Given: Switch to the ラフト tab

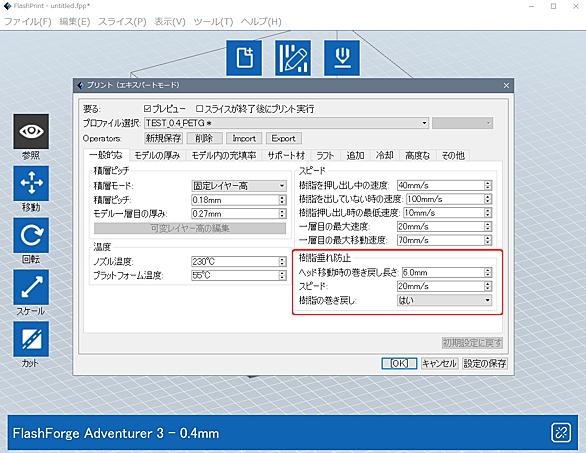Looking at the screenshot, I should (x=325, y=155).
